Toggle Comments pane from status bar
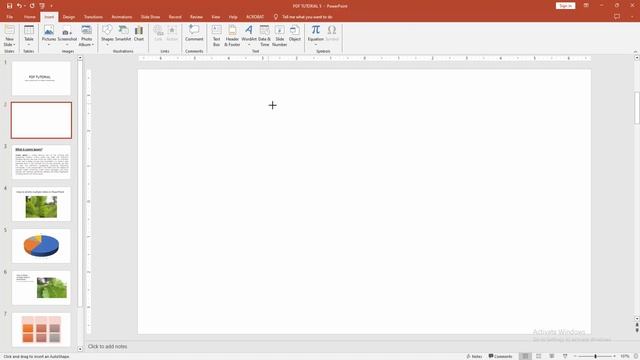640x360 pixels. (x=500, y=356)
